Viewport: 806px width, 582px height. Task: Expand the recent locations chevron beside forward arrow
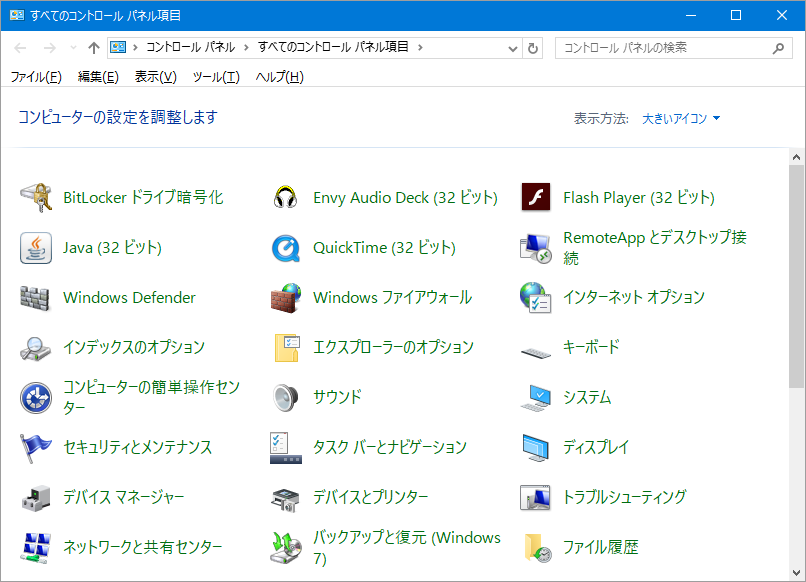(x=73, y=48)
